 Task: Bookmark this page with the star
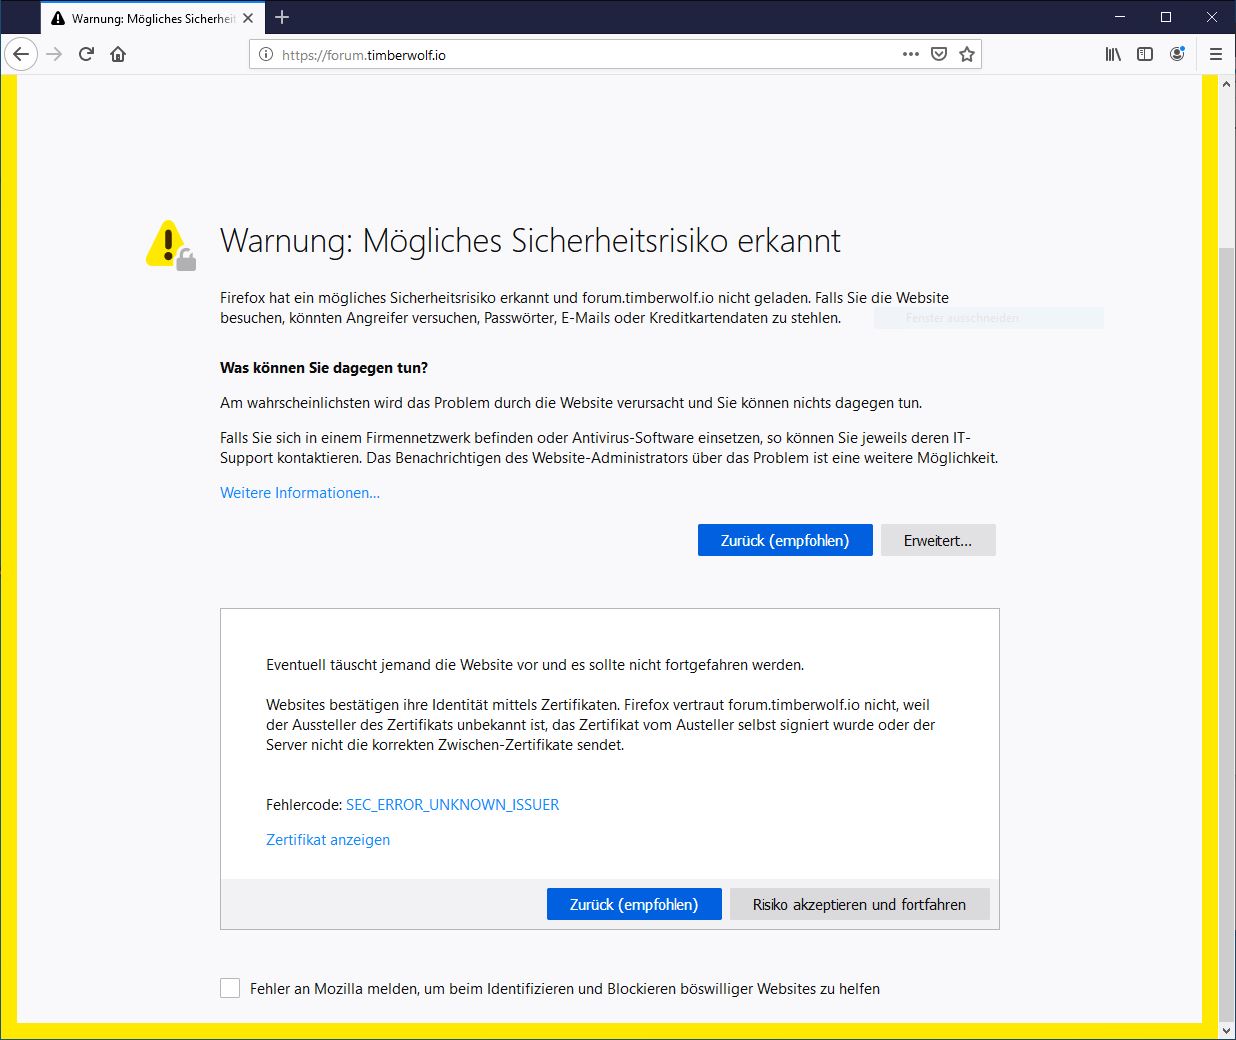click(966, 54)
